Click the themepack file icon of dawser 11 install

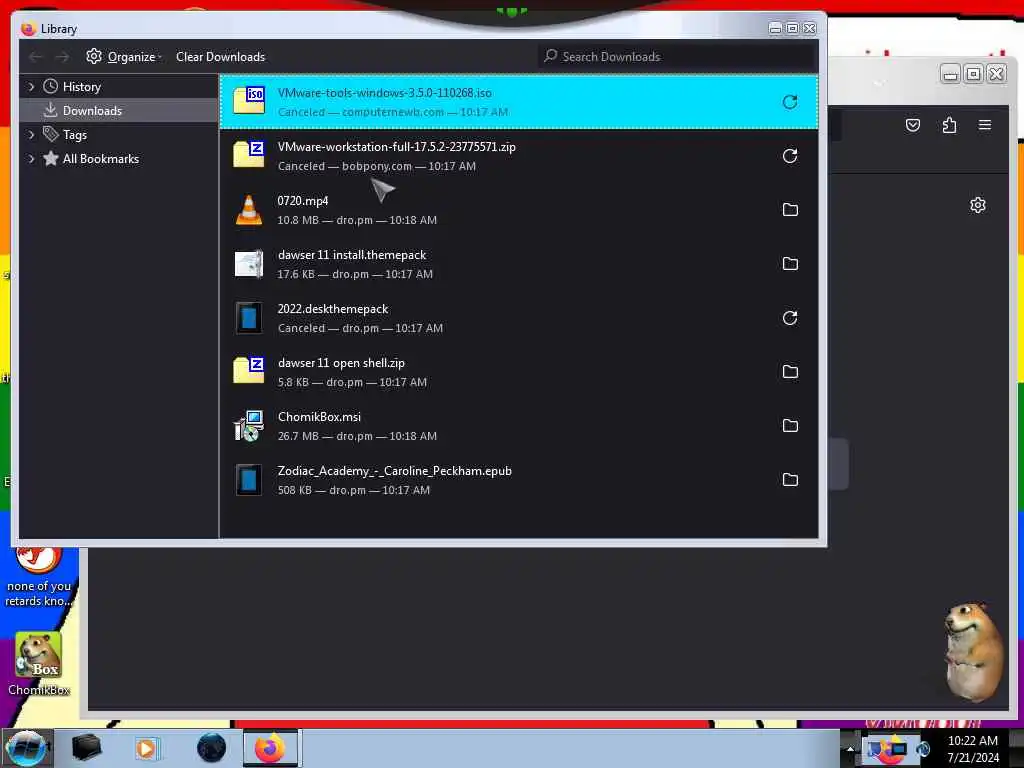(249, 264)
